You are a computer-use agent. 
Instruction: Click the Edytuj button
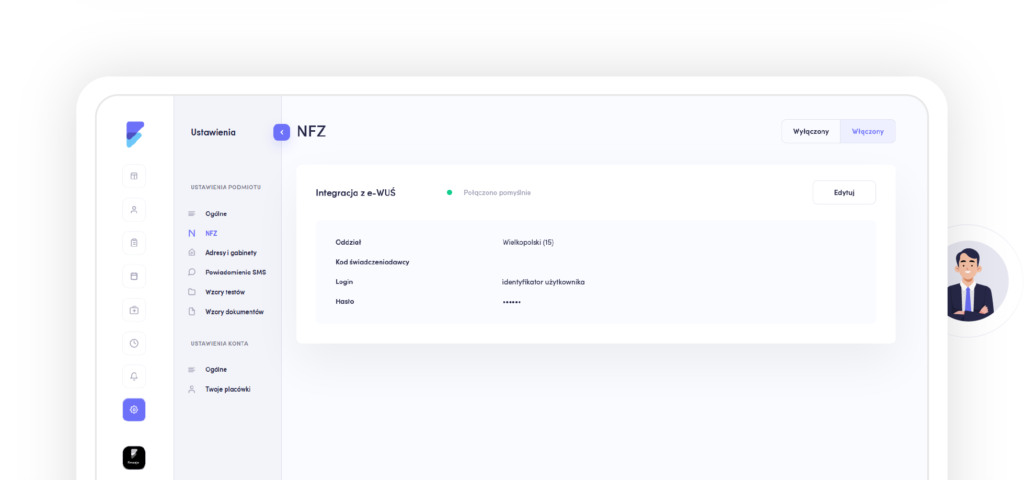[844, 193]
